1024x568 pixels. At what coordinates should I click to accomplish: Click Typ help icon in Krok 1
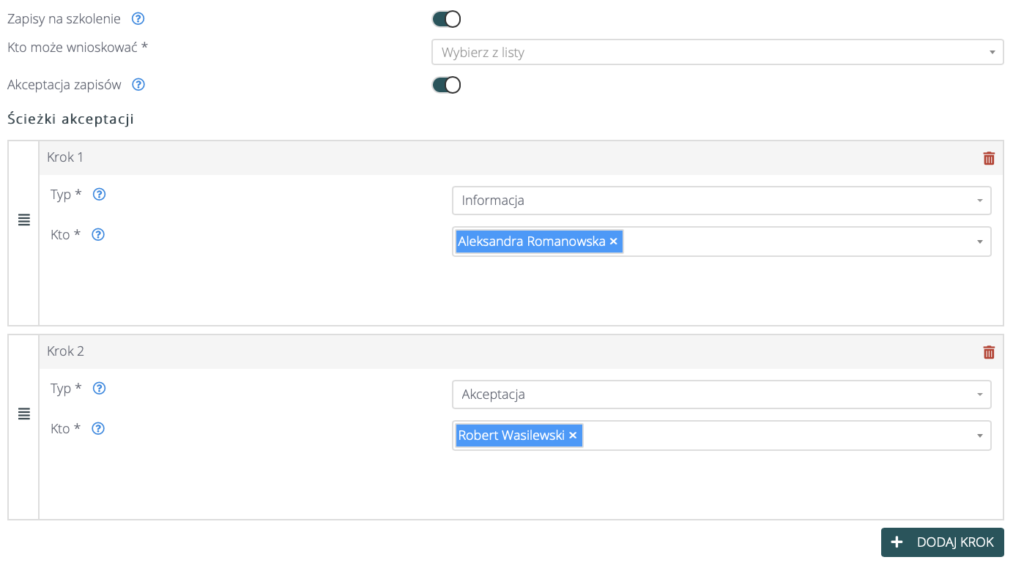click(x=99, y=195)
